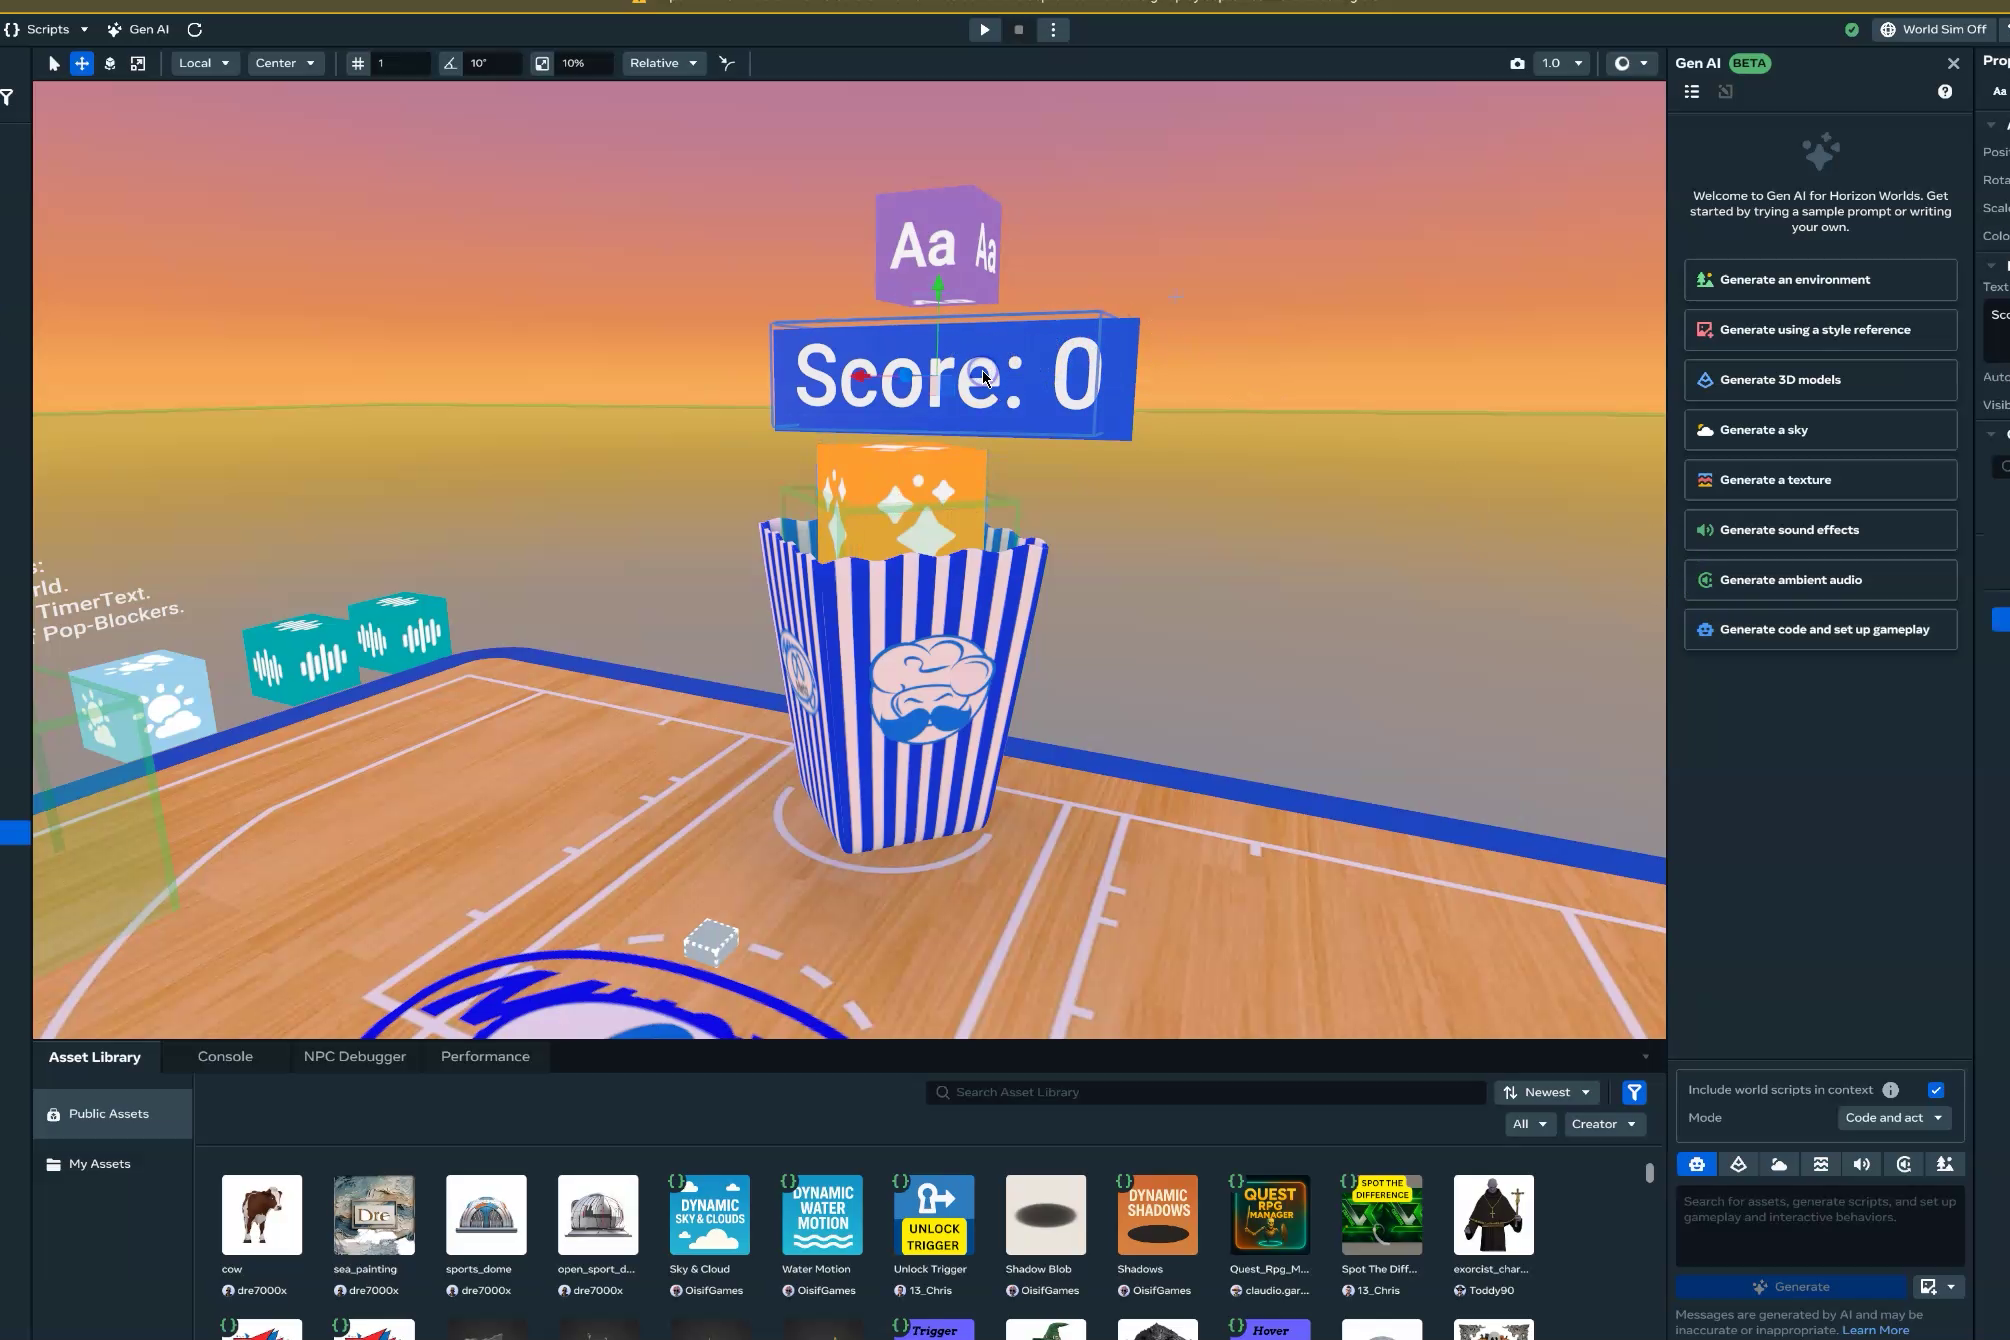The height and width of the screenshot is (1340, 2010).
Task: Switch to the Console tab
Action: click(x=225, y=1056)
